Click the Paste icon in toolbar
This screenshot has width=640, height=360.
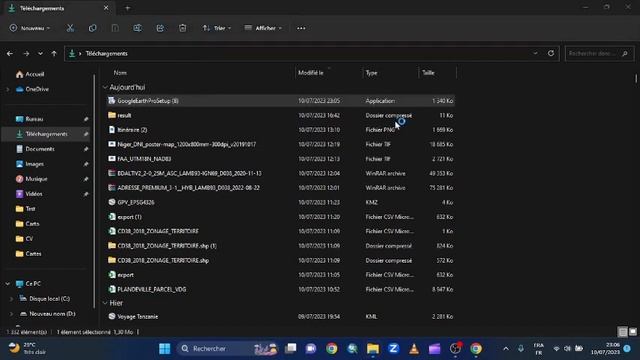[115, 28]
